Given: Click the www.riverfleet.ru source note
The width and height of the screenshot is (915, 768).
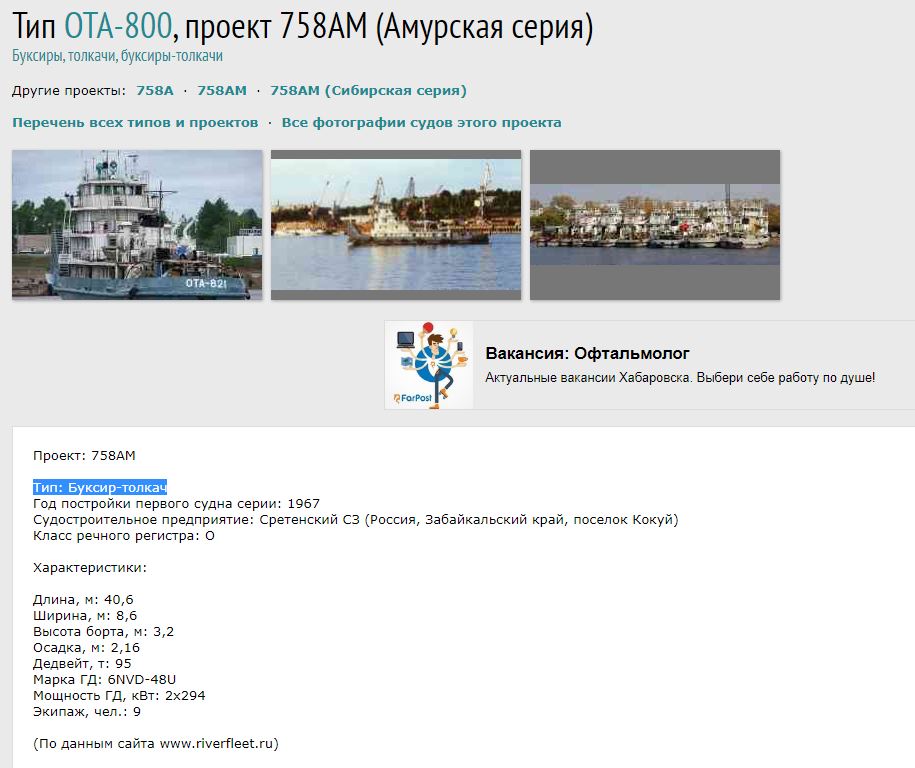Looking at the screenshot, I should click(x=155, y=743).
